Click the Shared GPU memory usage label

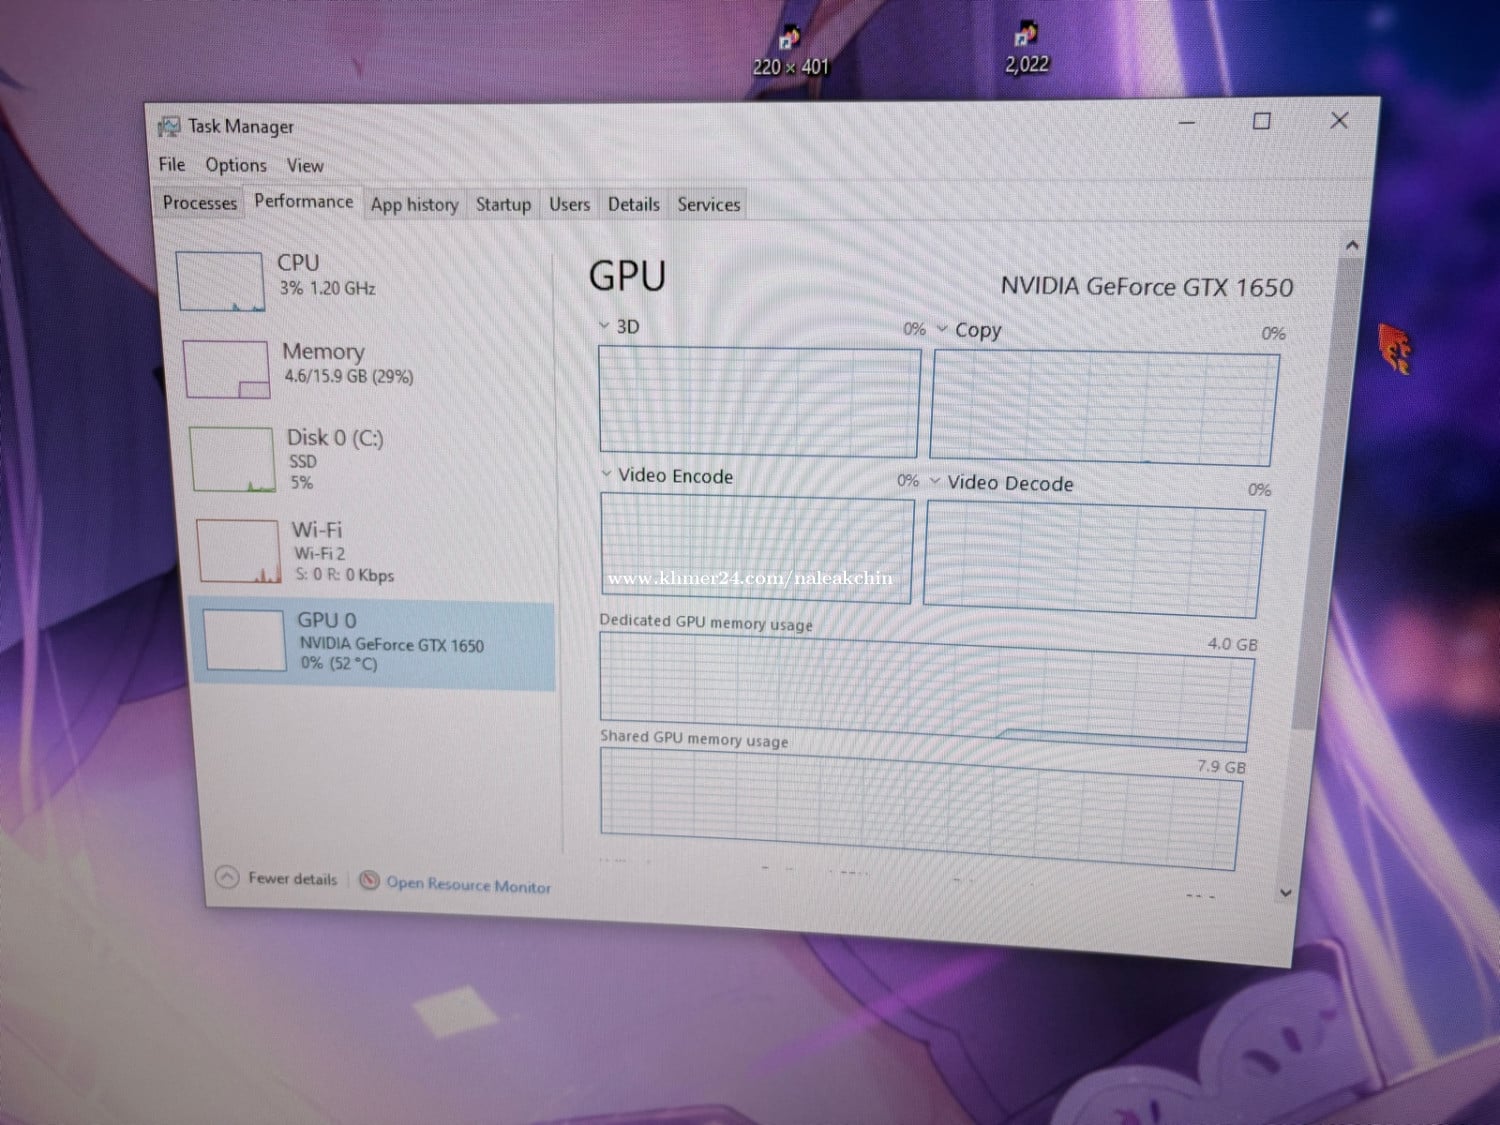(694, 738)
